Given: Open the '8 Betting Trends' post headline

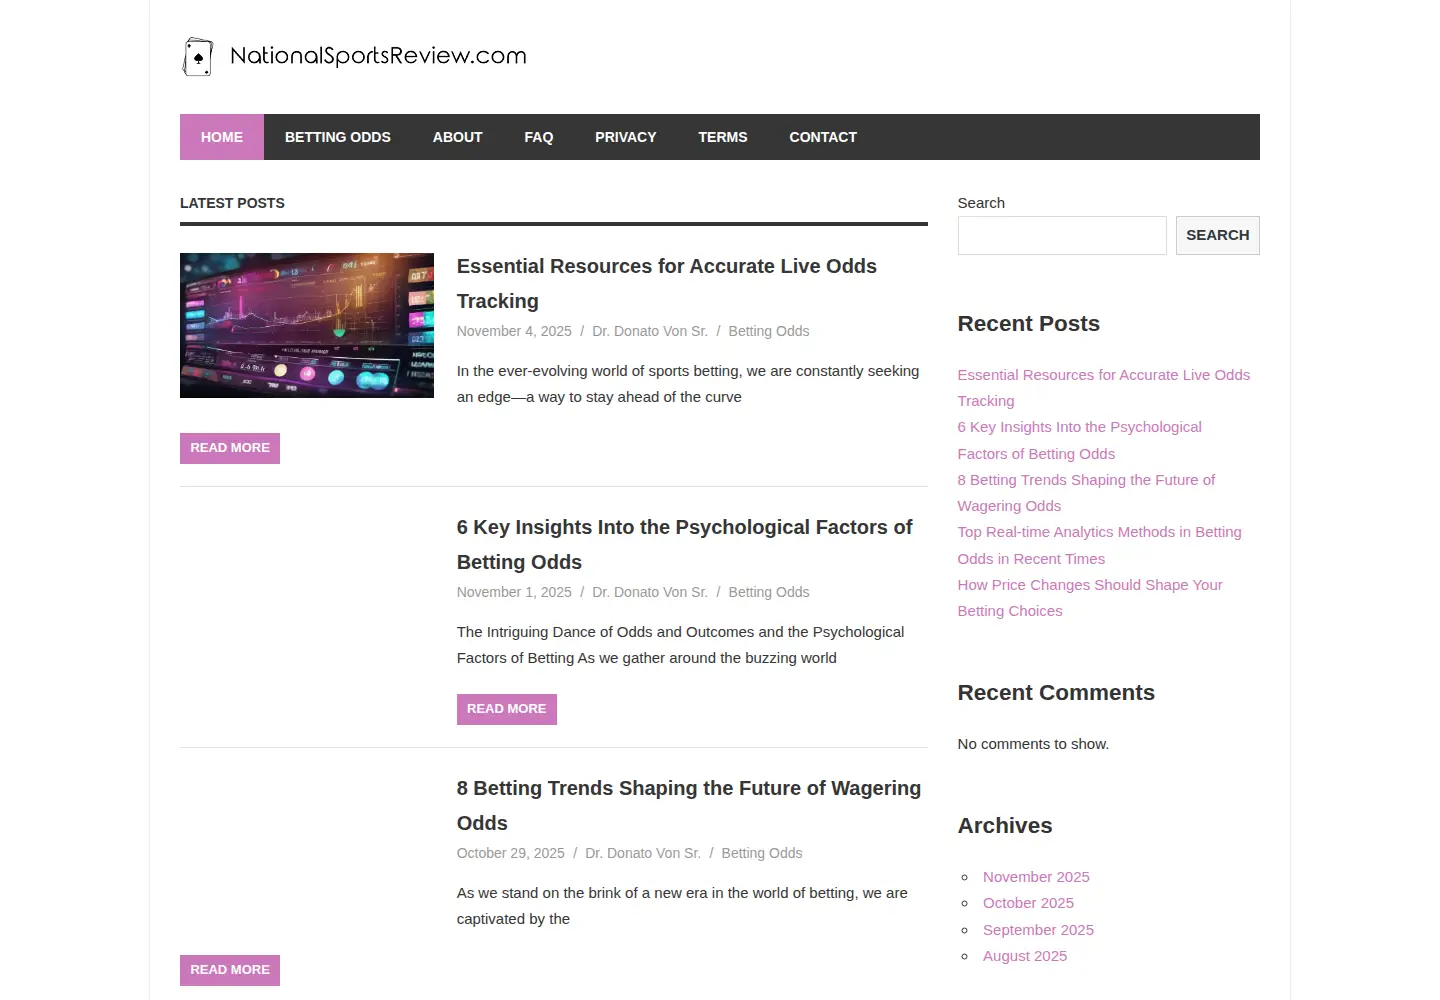Looking at the screenshot, I should [x=689, y=805].
